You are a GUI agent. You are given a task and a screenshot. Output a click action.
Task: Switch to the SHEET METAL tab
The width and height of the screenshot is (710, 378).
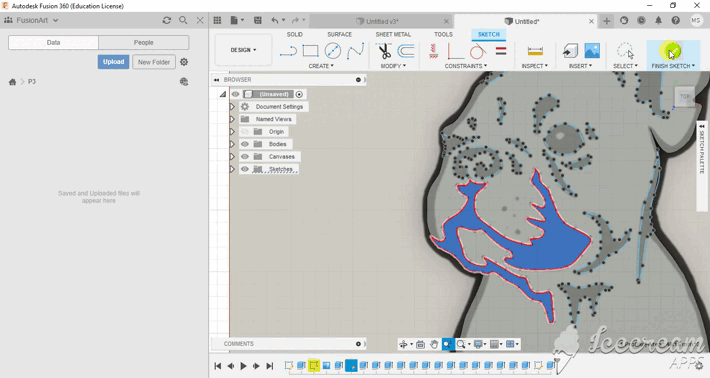[393, 34]
